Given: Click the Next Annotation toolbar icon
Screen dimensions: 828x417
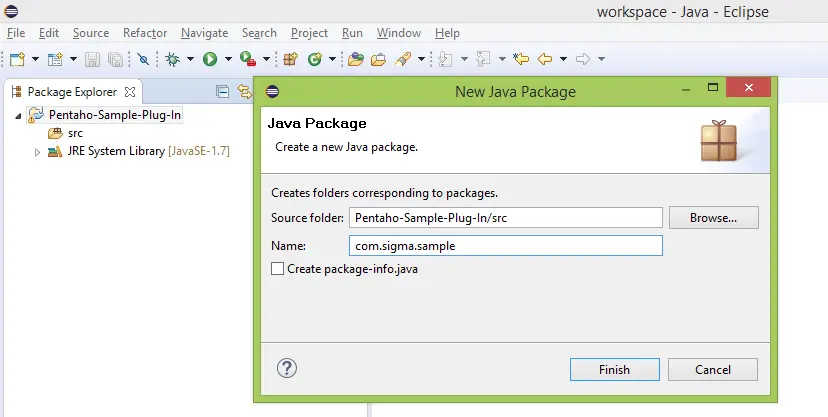Looking at the screenshot, I should (x=445, y=59).
